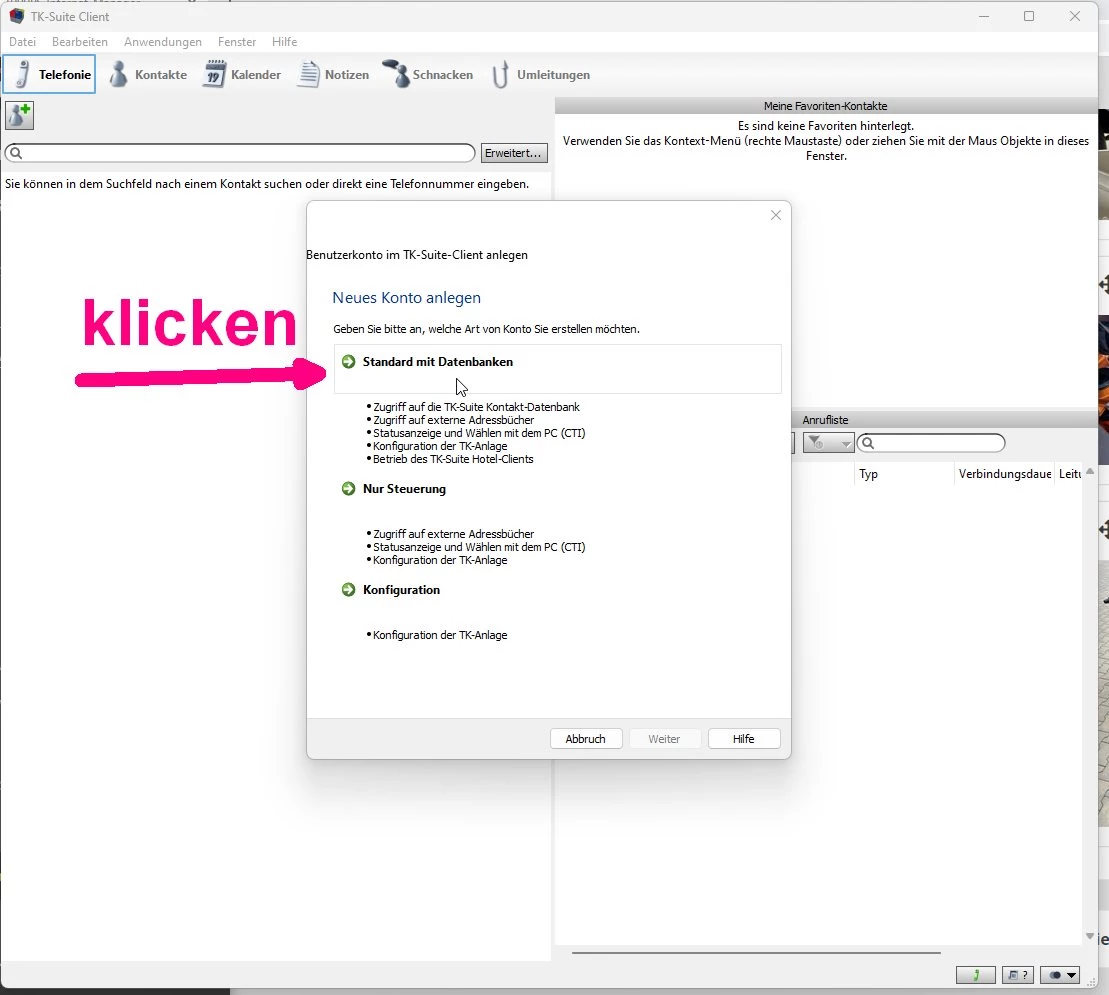
Task: Open the Notizen module
Action: click(334, 75)
